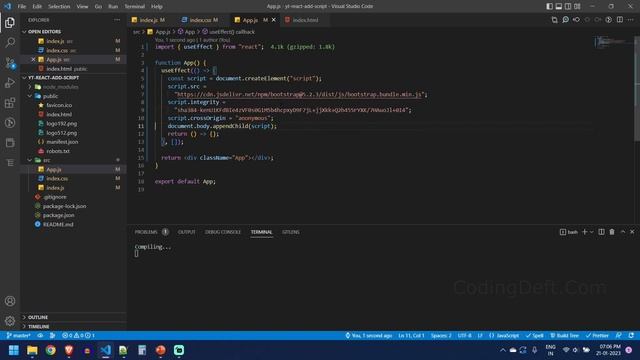Show the Output panel tab
Image resolution: width=640 pixels, height=360 pixels.
(x=187, y=232)
